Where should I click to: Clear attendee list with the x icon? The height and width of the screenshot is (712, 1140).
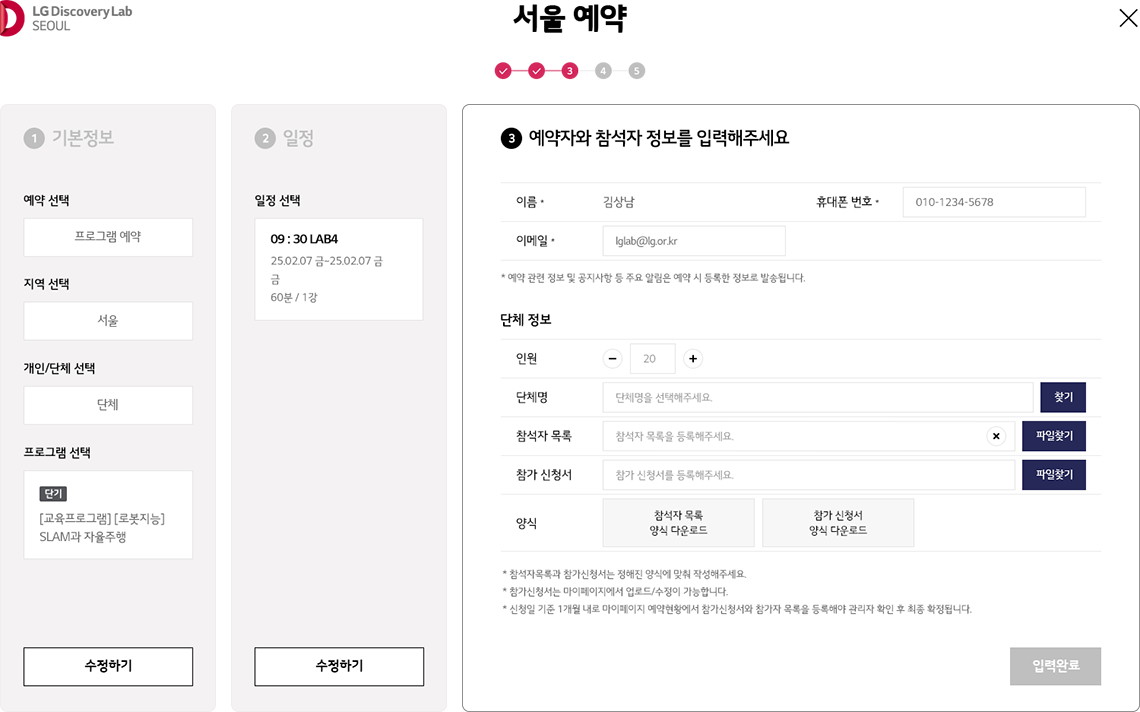[996, 436]
